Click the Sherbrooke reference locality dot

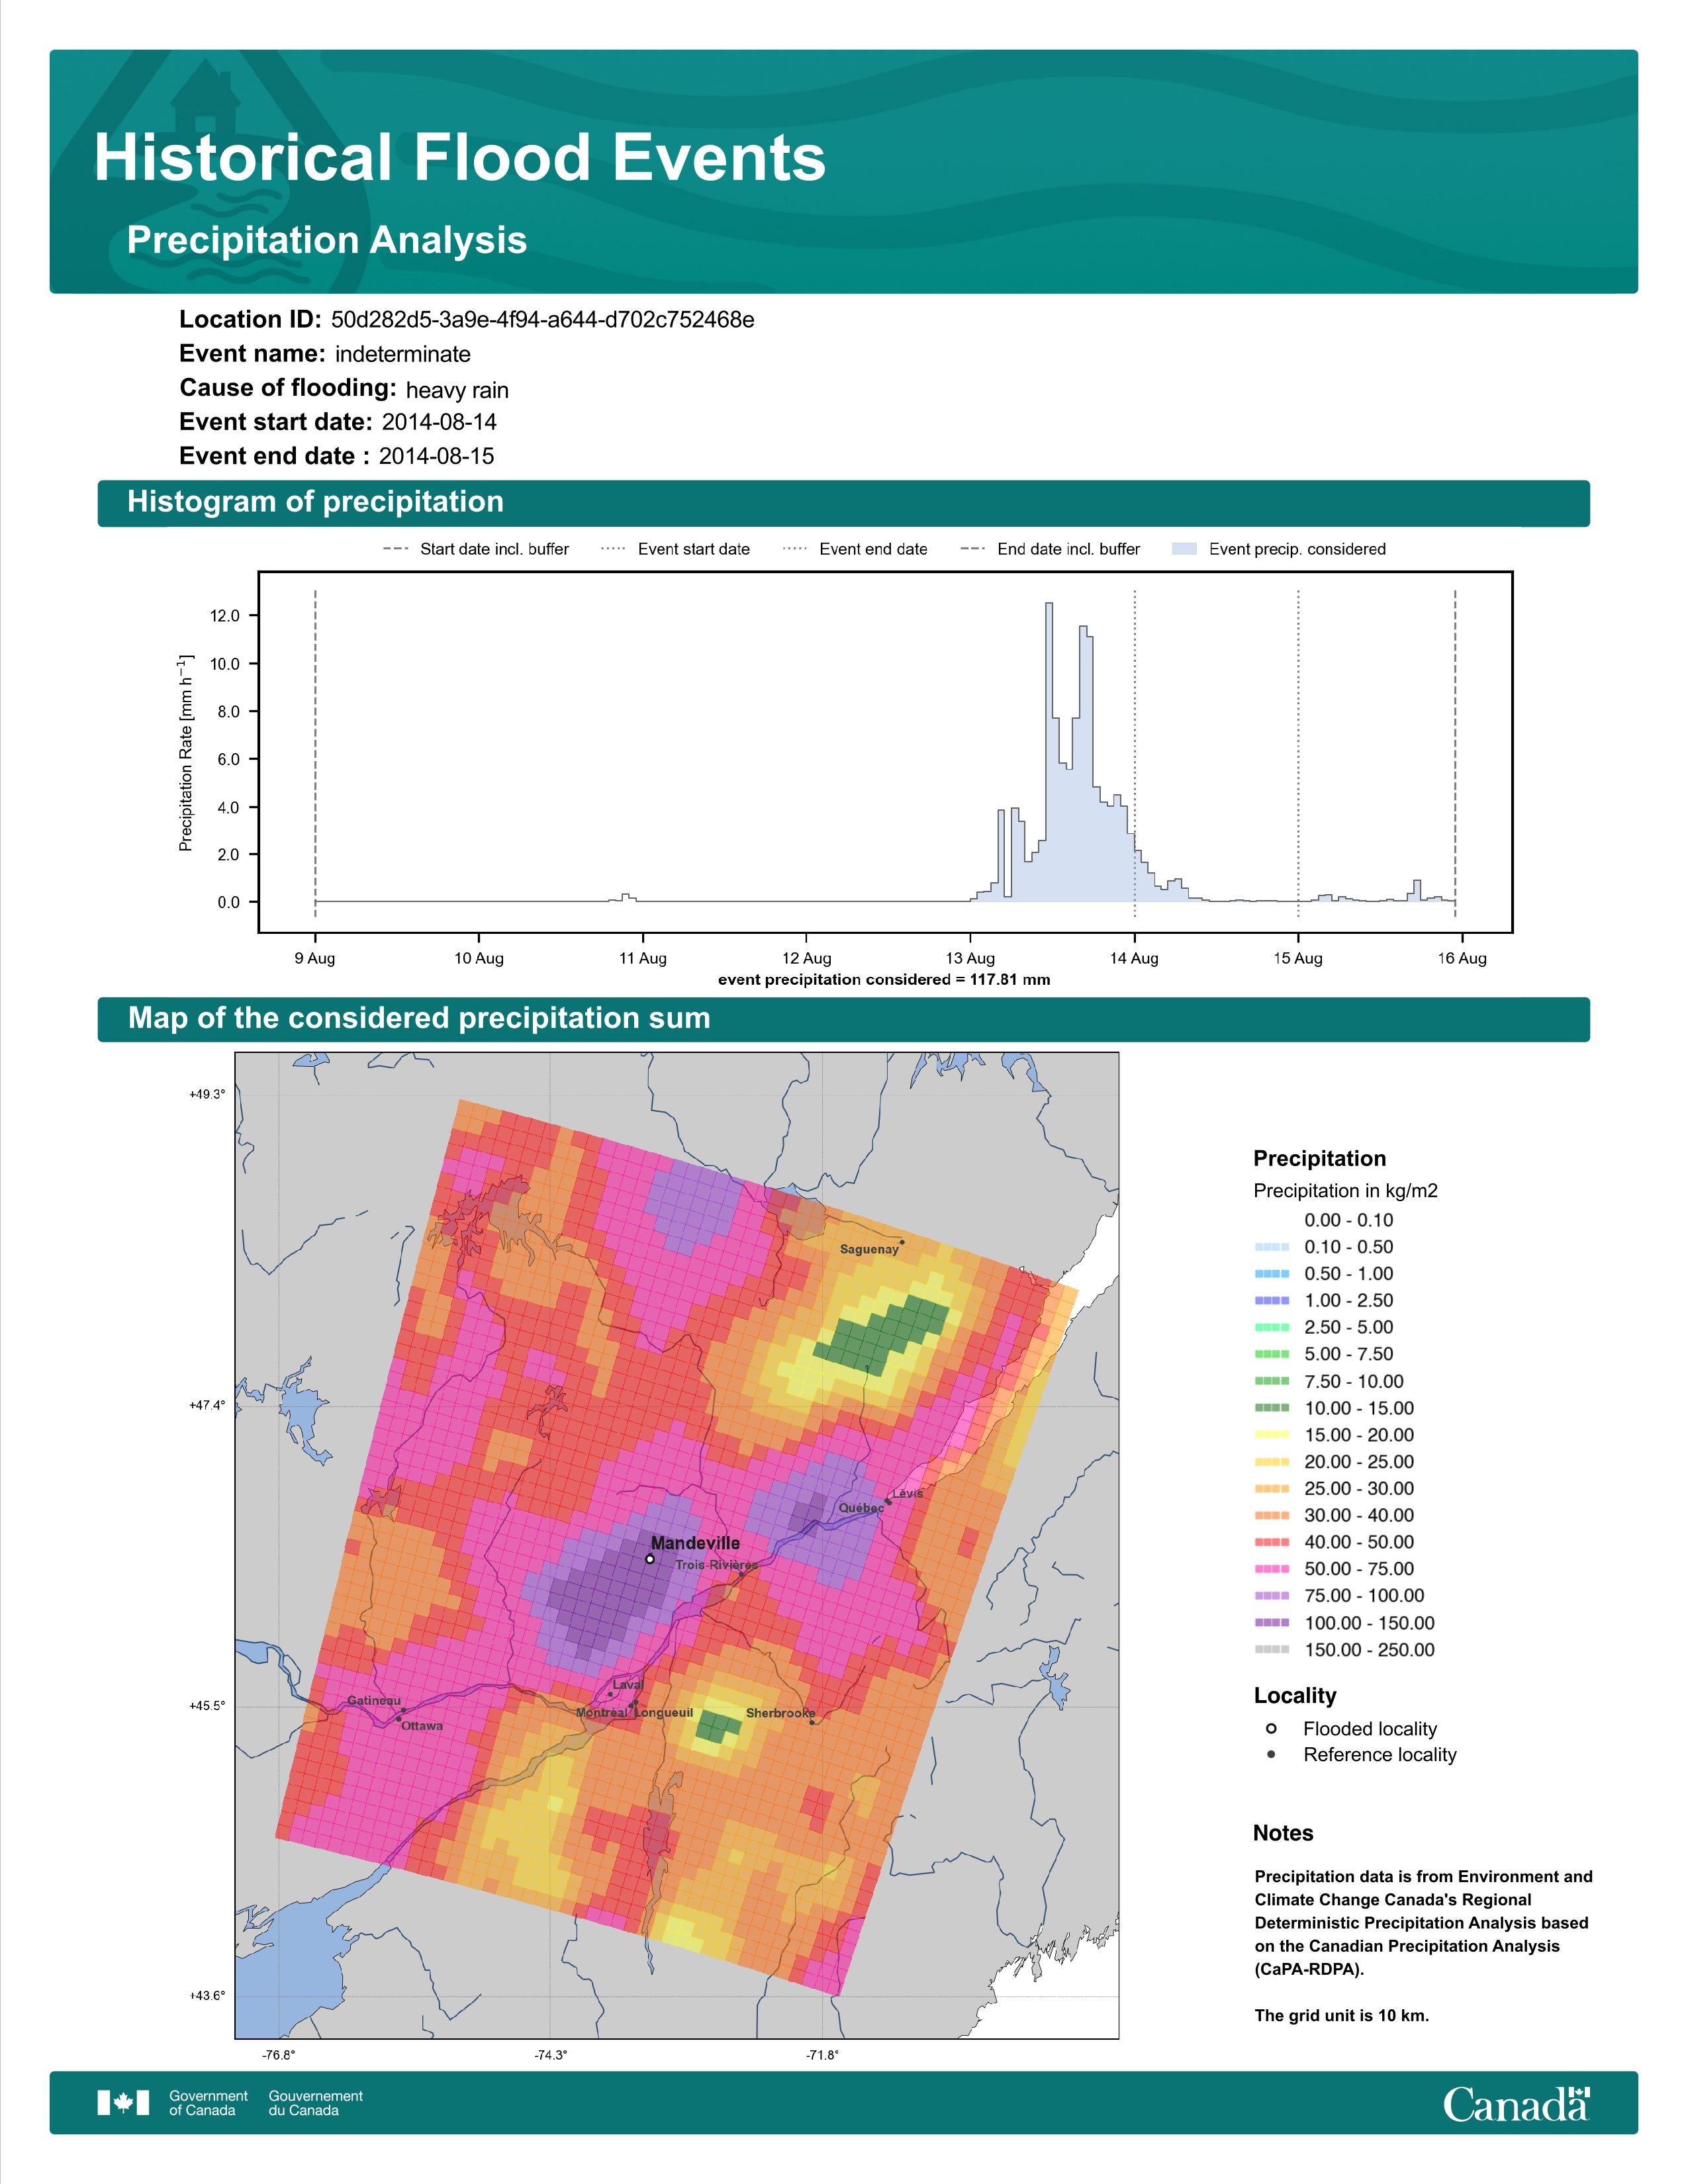[812, 1722]
